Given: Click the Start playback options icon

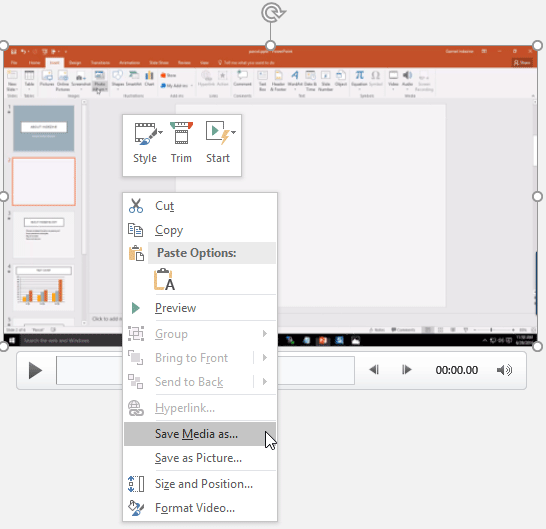Looking at the screenshot, I should tap(217, 133).
